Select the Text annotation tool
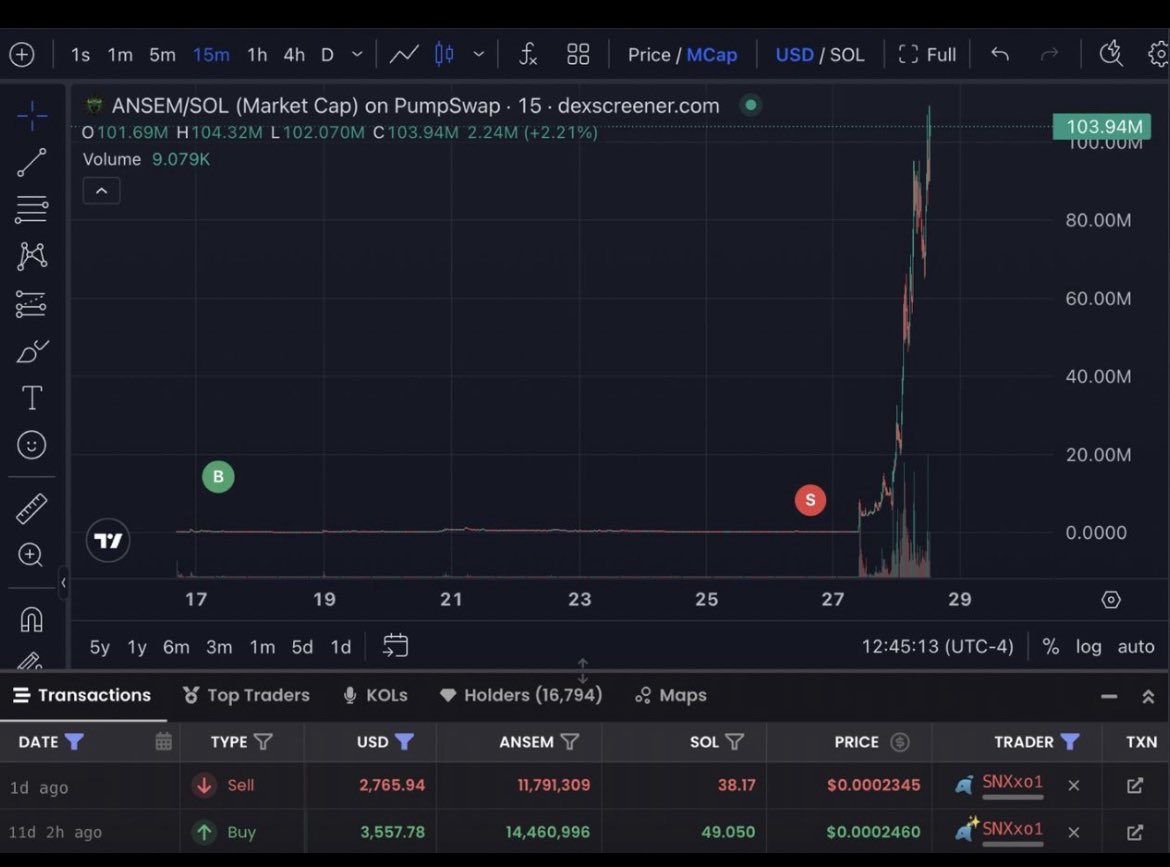Screen dimensions: 1170x867 coord(31,398)
